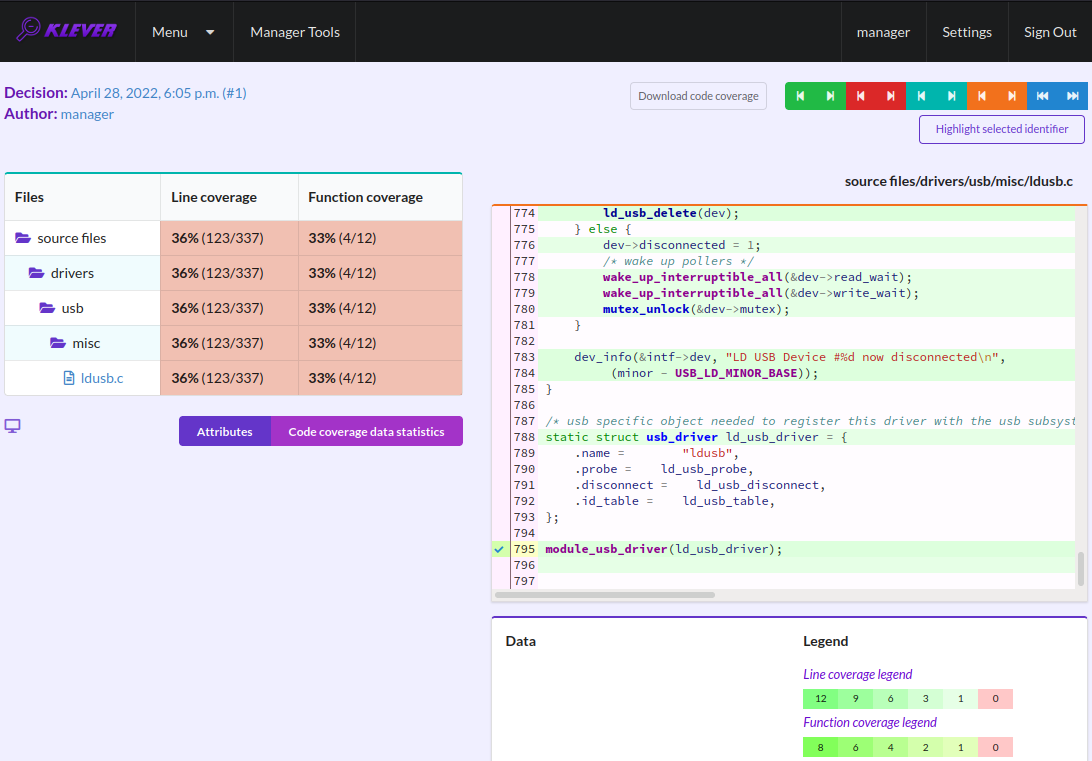The height and width of the screenshot is (761, 1092).
Task: Open author manager link
Action: [x=87, y=114]
